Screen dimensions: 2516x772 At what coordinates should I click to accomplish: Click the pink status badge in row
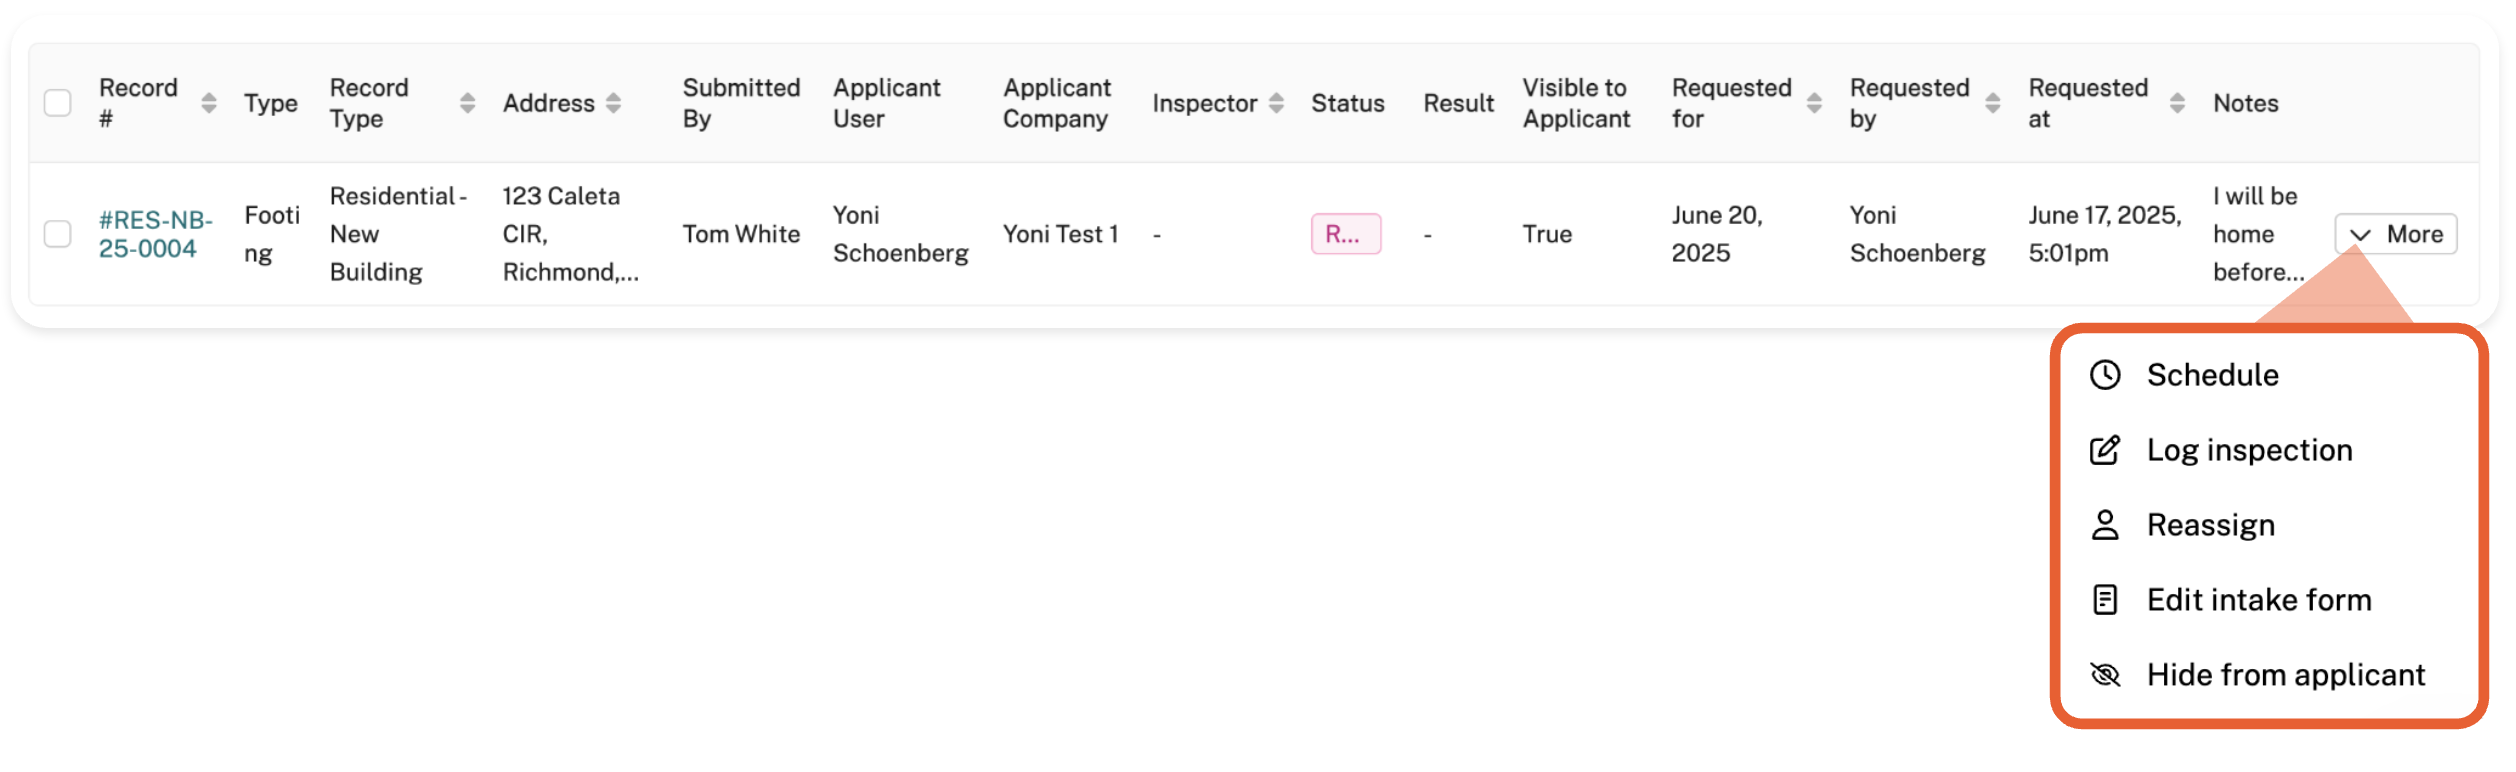pos(1345,234)
